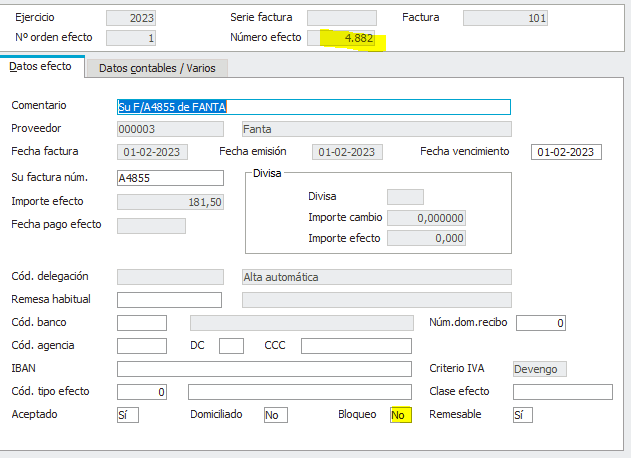The height and width of the screenshot is (458, 631).
Task: Click the Comentario label
Action: (x=39, y=105)
